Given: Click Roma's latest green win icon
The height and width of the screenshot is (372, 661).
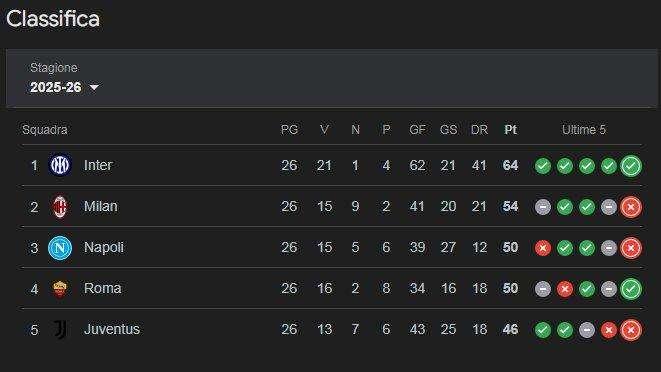Looking at the screenshot, I should [631, 289].
